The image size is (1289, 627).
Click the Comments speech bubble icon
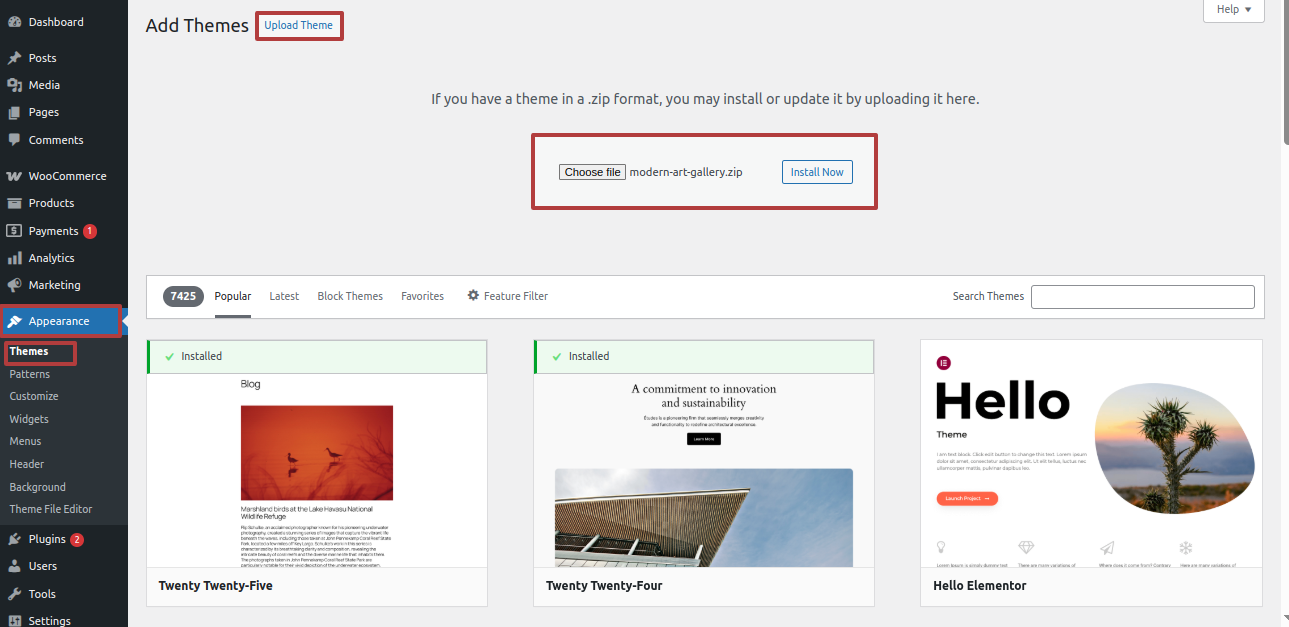point(15,140)
